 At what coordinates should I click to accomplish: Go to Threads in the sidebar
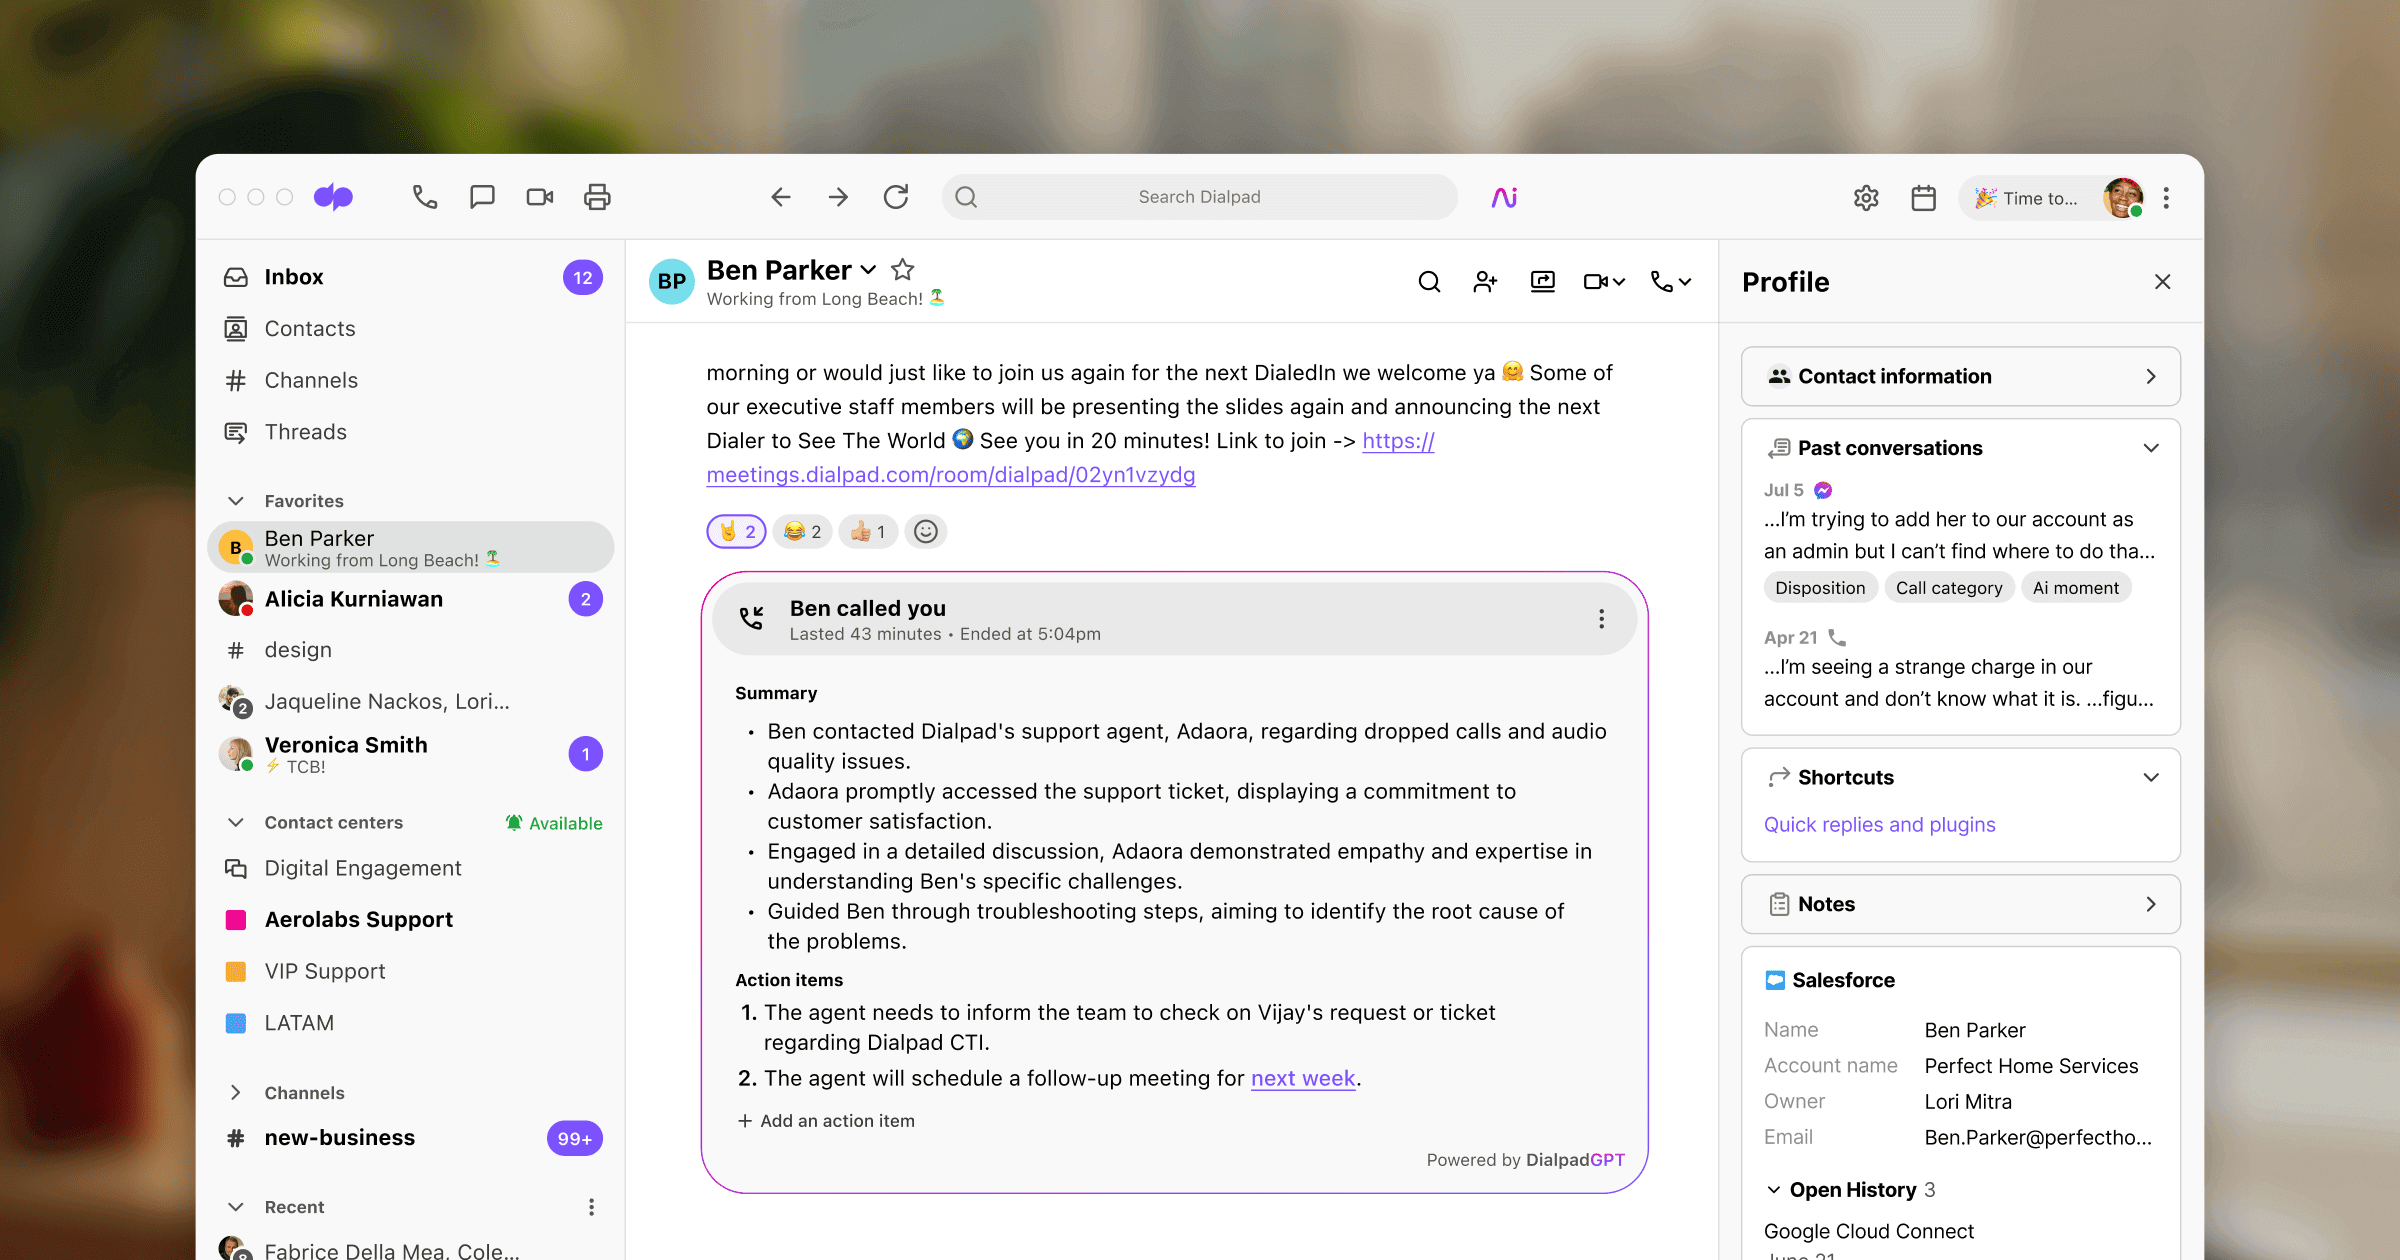(x=305, y=432)
